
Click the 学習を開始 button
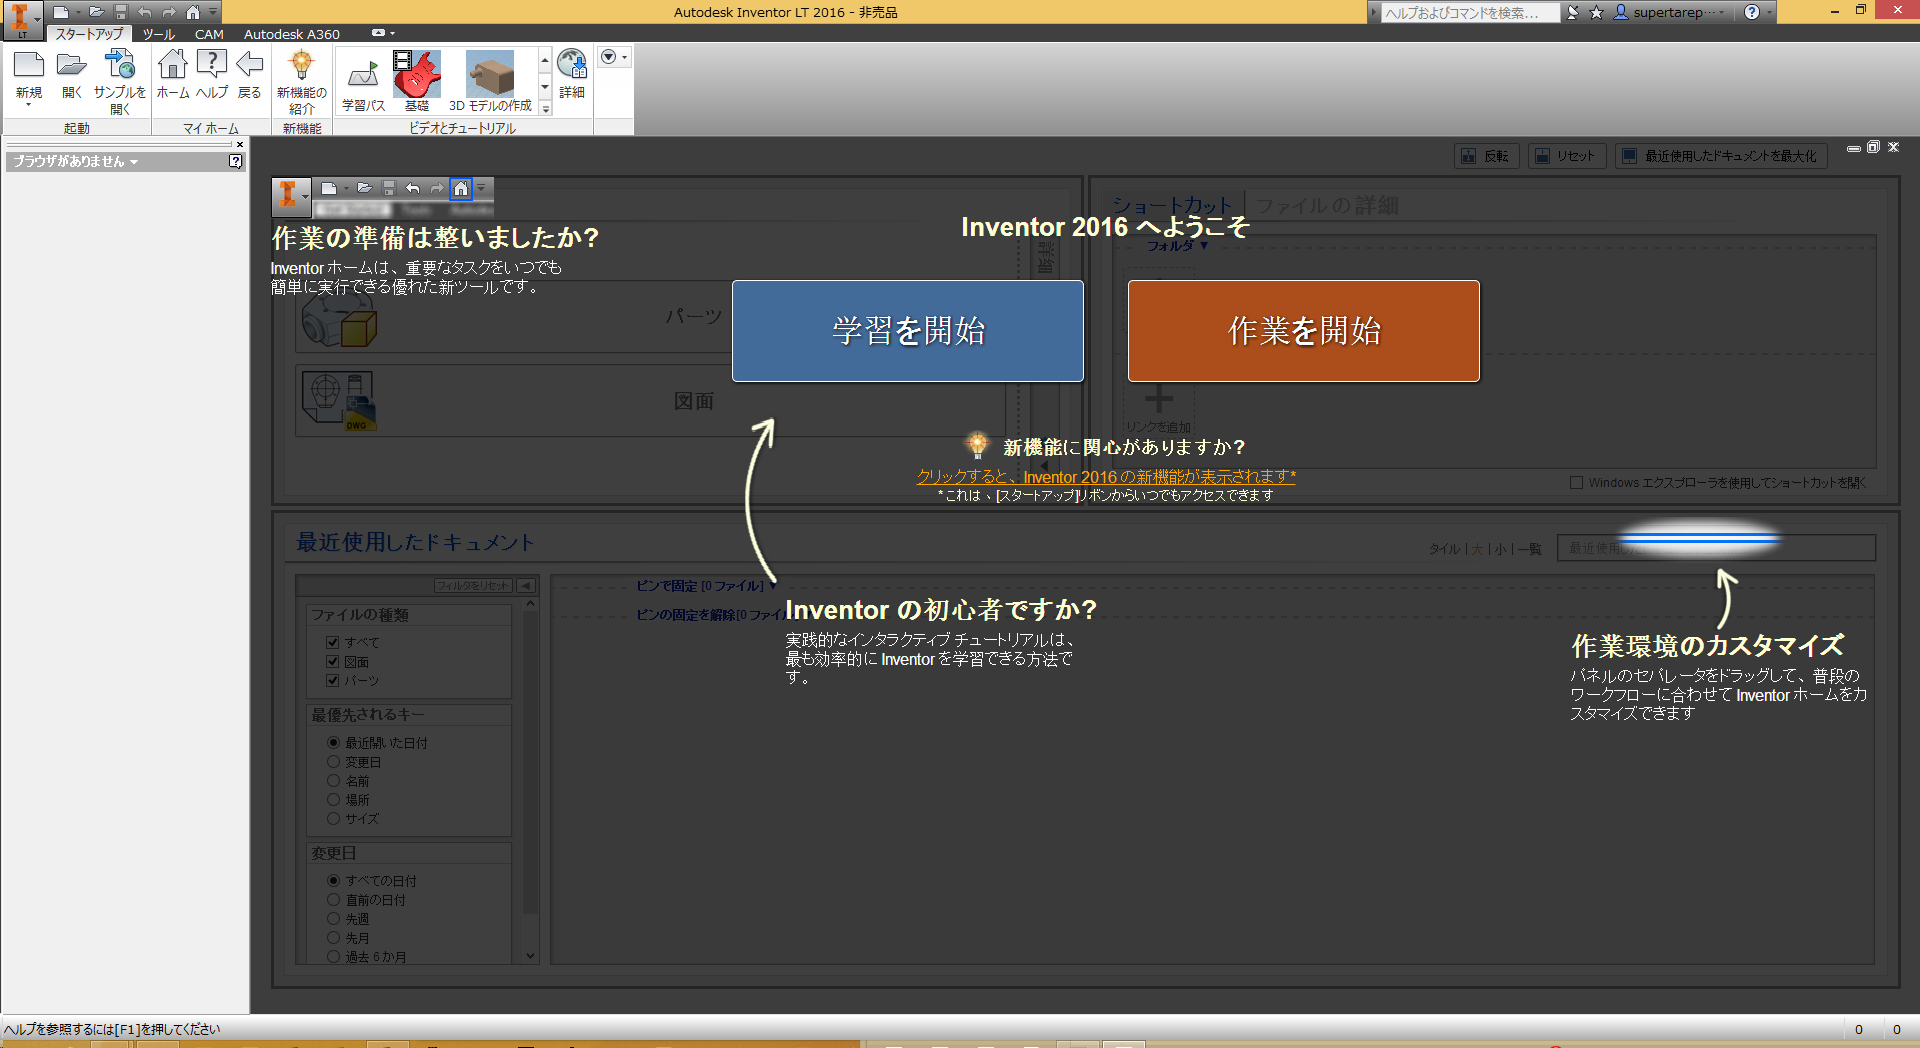click(x=908, y=331)
